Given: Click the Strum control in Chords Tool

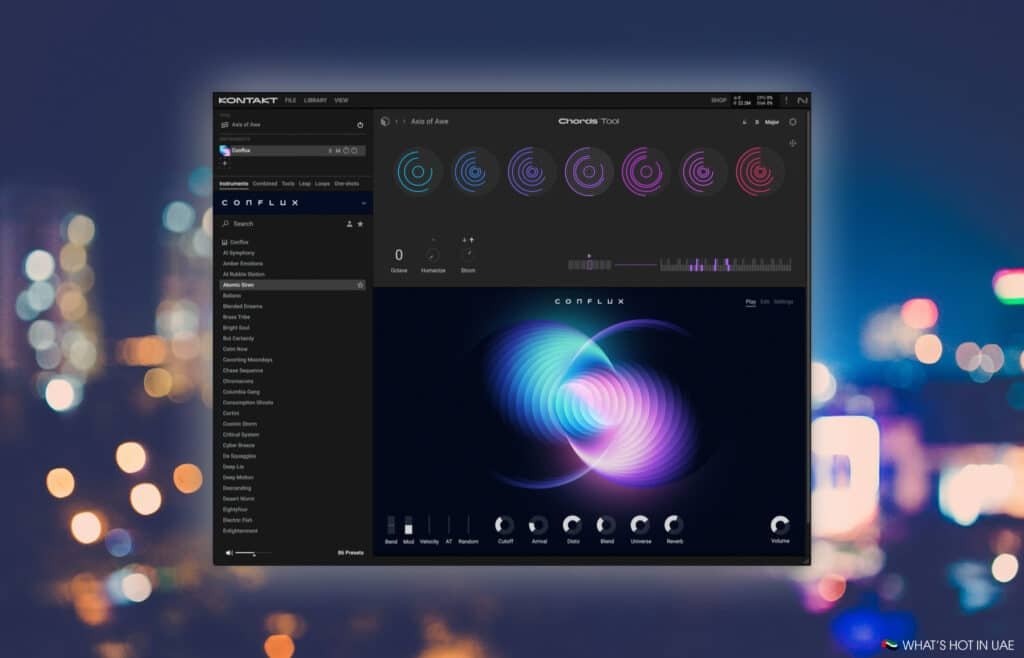Looking at the screenshot, I should [x=468, y=252].
